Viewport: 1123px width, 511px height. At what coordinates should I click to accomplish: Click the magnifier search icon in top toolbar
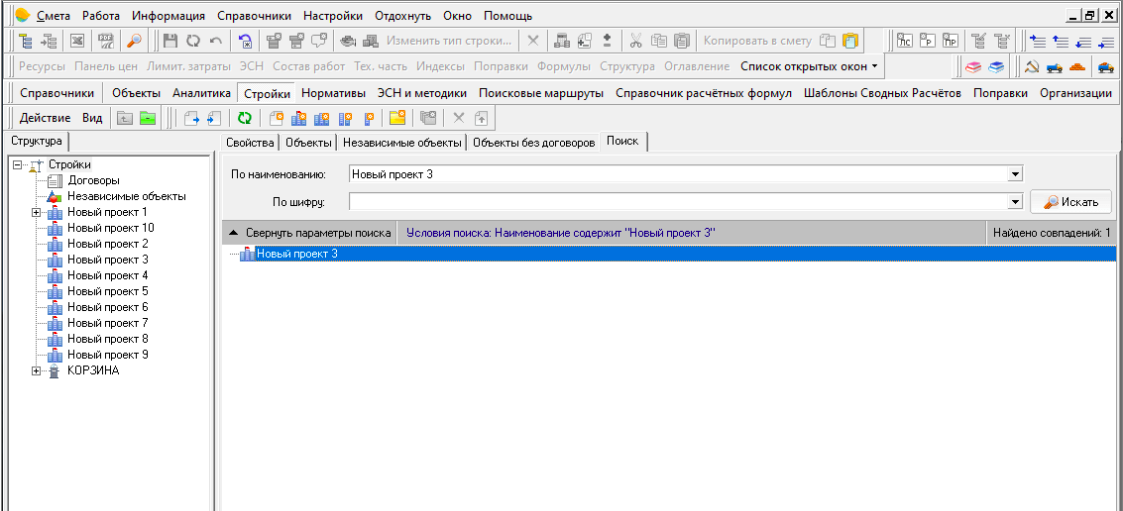[x=133, y=41]
